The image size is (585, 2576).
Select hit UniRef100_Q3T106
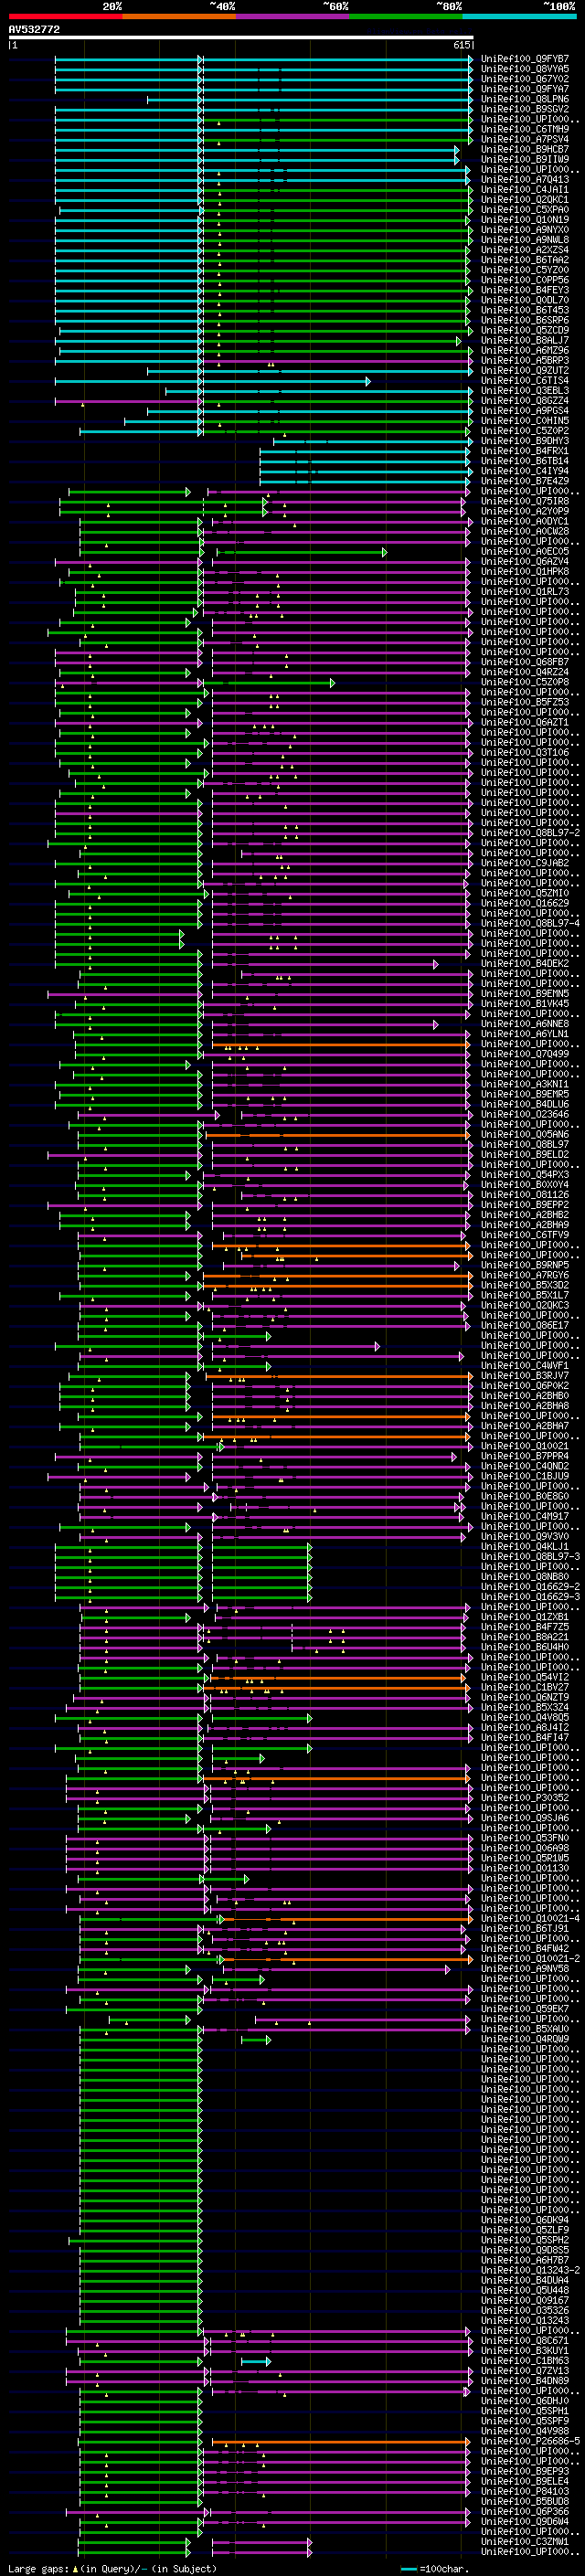525,753
